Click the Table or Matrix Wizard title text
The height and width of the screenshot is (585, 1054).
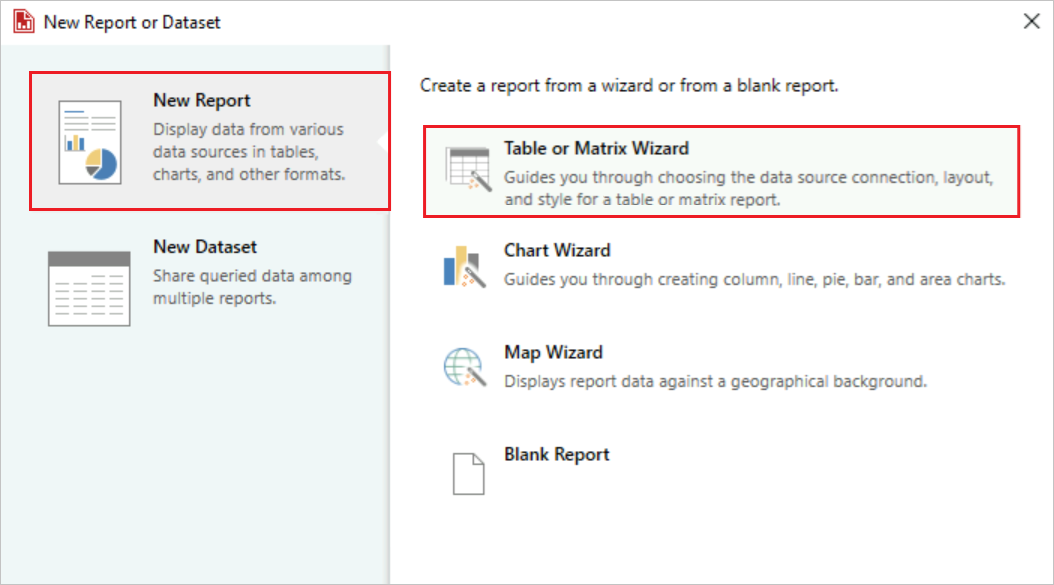click(594, 147)
